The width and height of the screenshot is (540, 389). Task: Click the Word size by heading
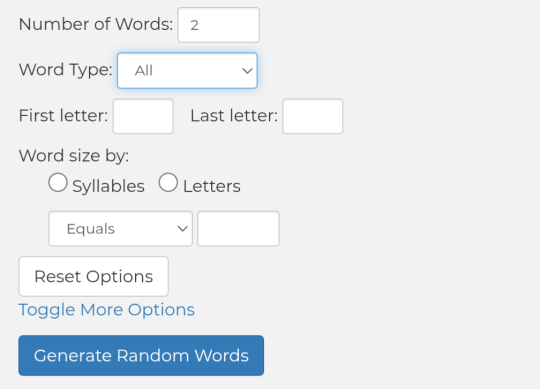pyautogui.click(x=74, y=156)
